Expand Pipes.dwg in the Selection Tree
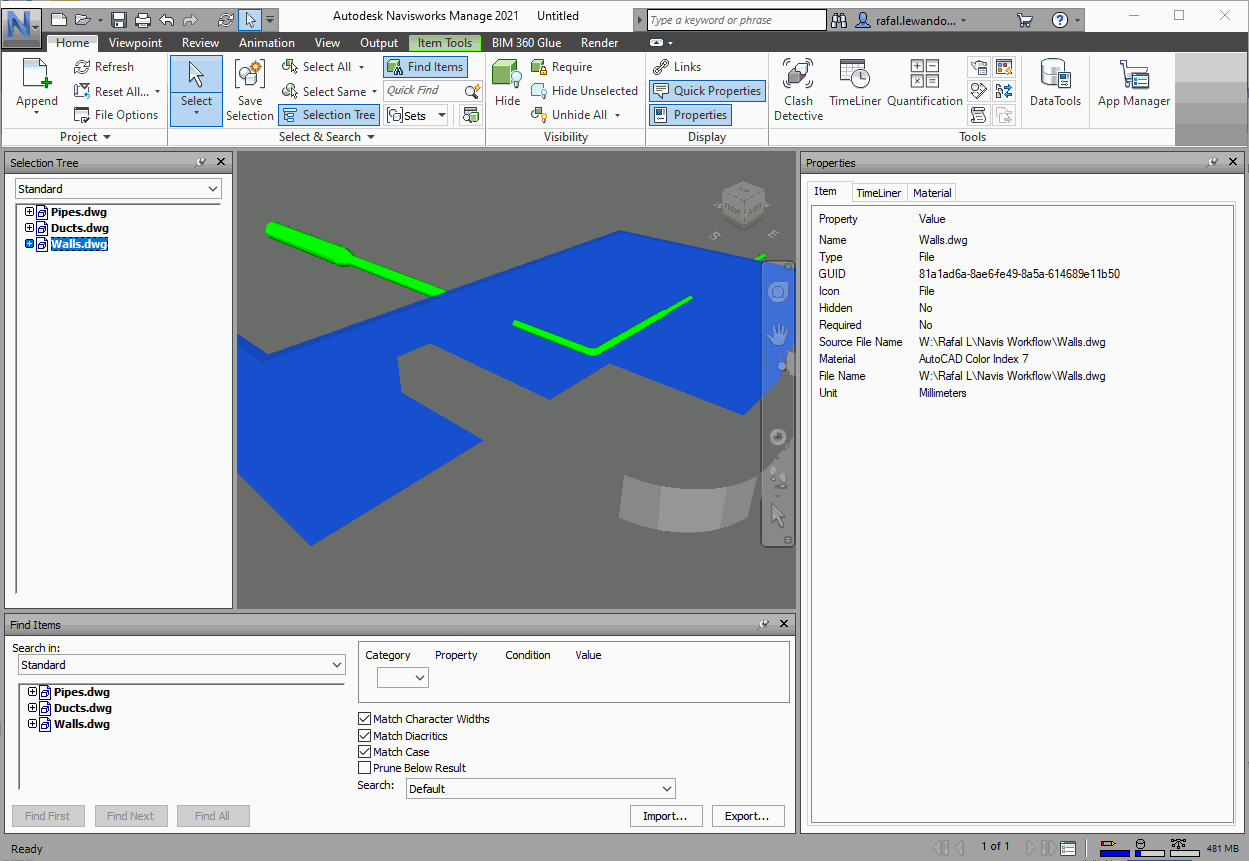 (31, 211)
